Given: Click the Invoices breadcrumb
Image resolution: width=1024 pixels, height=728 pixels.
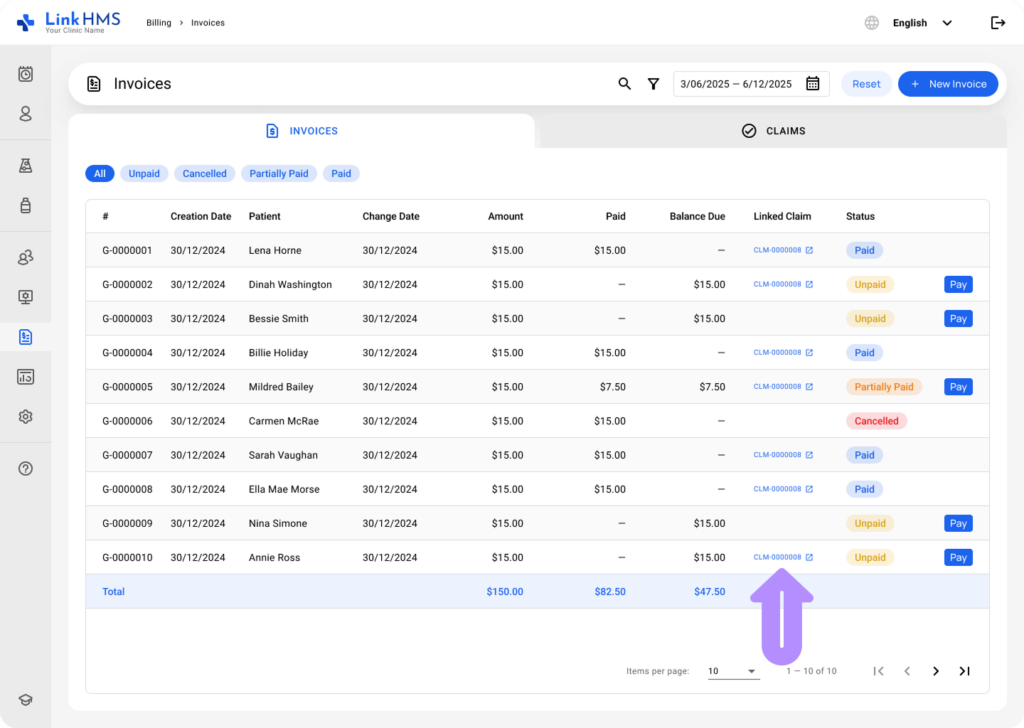Looking at the screenshot, I should coord(208,23).
